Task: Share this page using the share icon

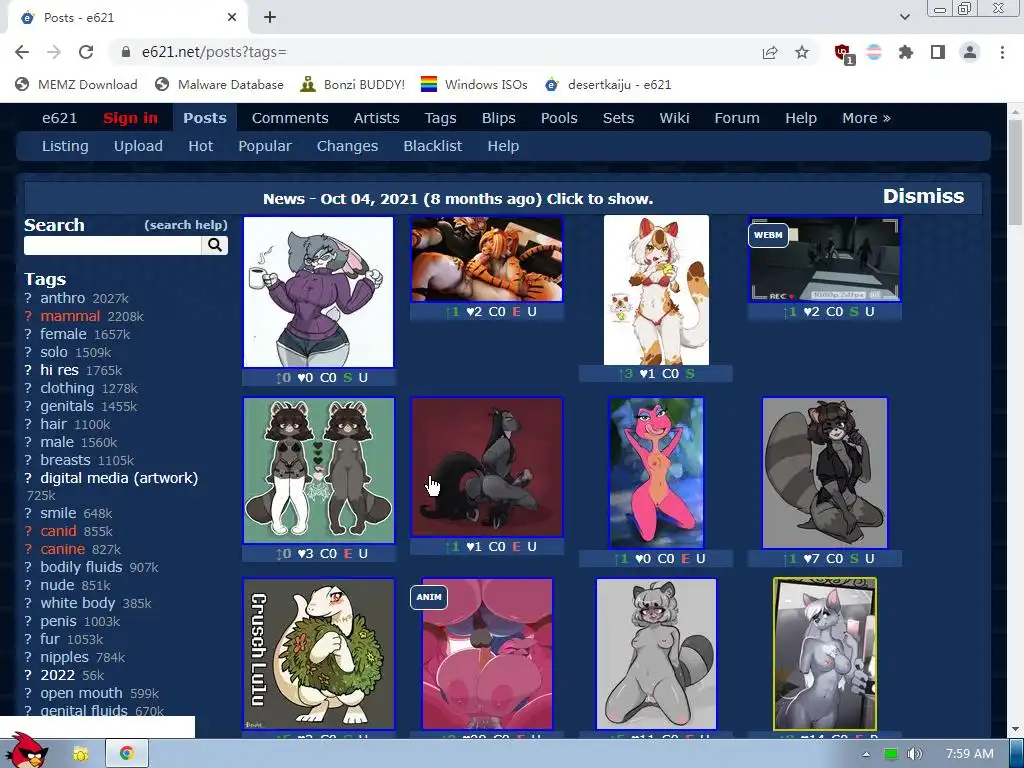Action: tap(770, 52)
